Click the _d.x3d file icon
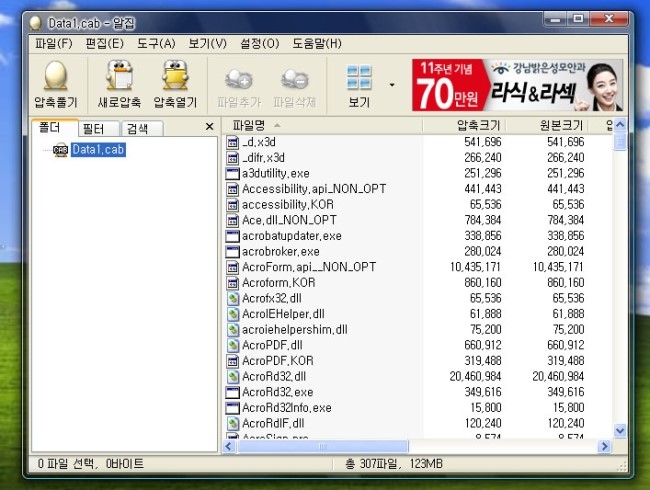Screen dimensions: 650x490 [x=233, y=142]
